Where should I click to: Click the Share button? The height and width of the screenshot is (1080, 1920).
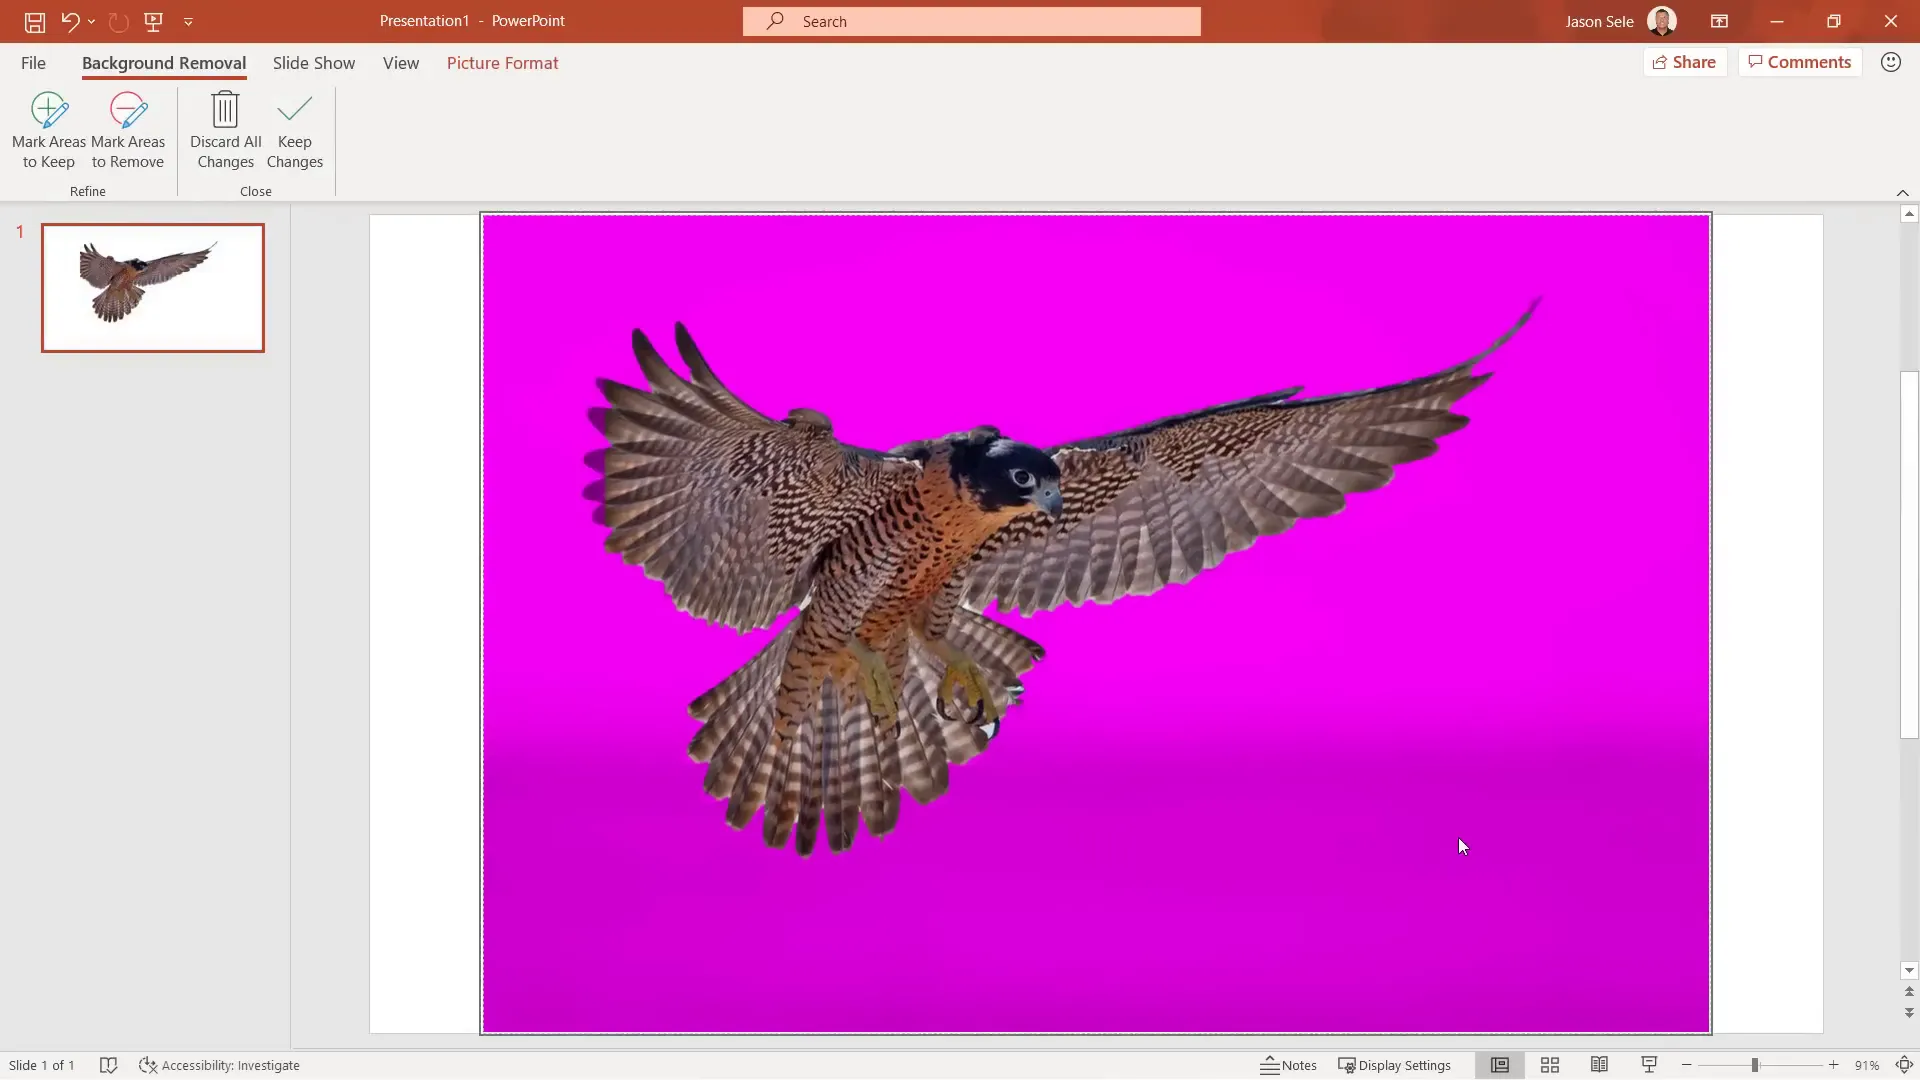pyautogui.click(x=1685, y=62)
